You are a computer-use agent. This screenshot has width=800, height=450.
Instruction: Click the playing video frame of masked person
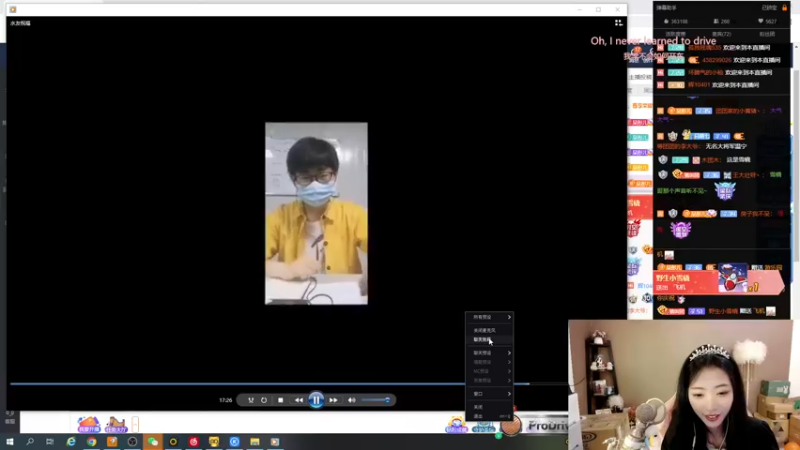click(x=316, y=213)
